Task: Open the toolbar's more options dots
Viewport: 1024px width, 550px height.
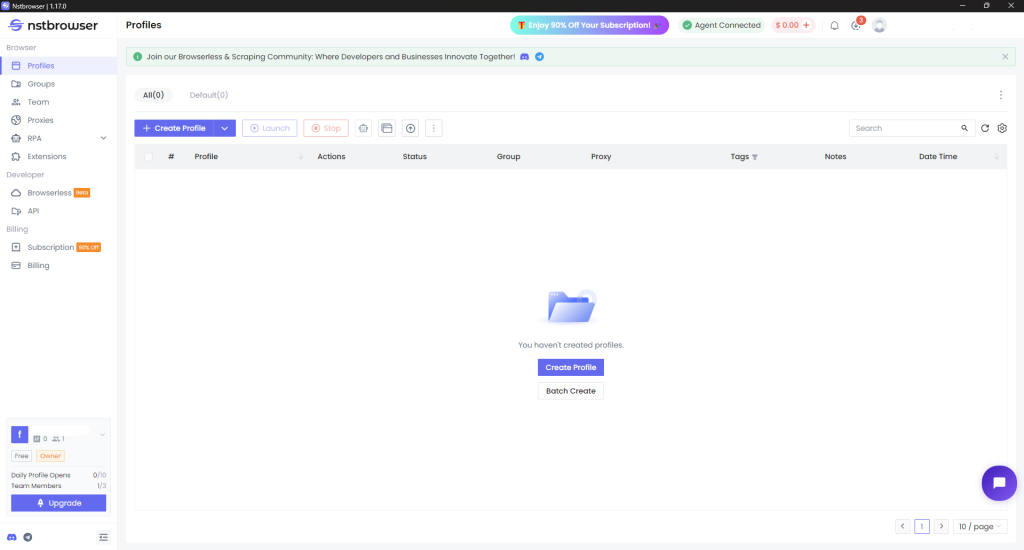Action: [x=434, y=128]
